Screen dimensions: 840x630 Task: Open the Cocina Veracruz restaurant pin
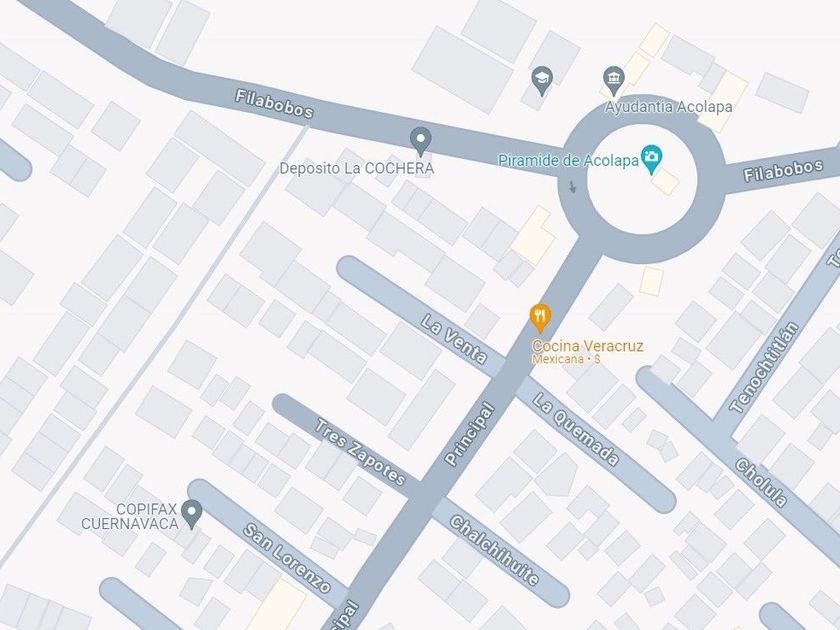[x=541, y=318]
